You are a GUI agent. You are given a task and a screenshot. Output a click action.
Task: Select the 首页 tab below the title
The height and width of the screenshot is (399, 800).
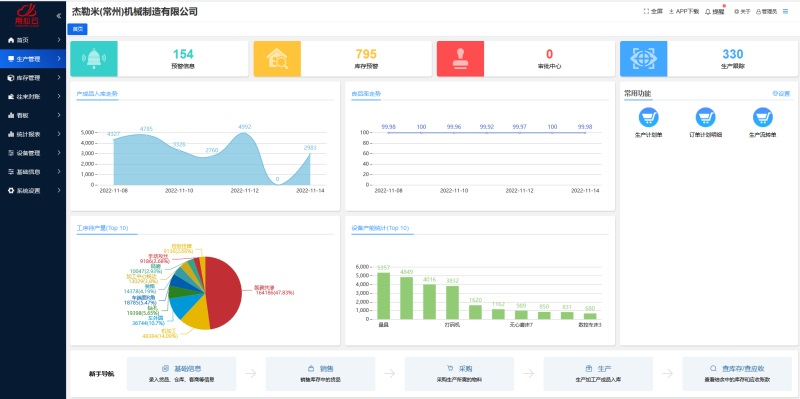click(x=78, y=29)
